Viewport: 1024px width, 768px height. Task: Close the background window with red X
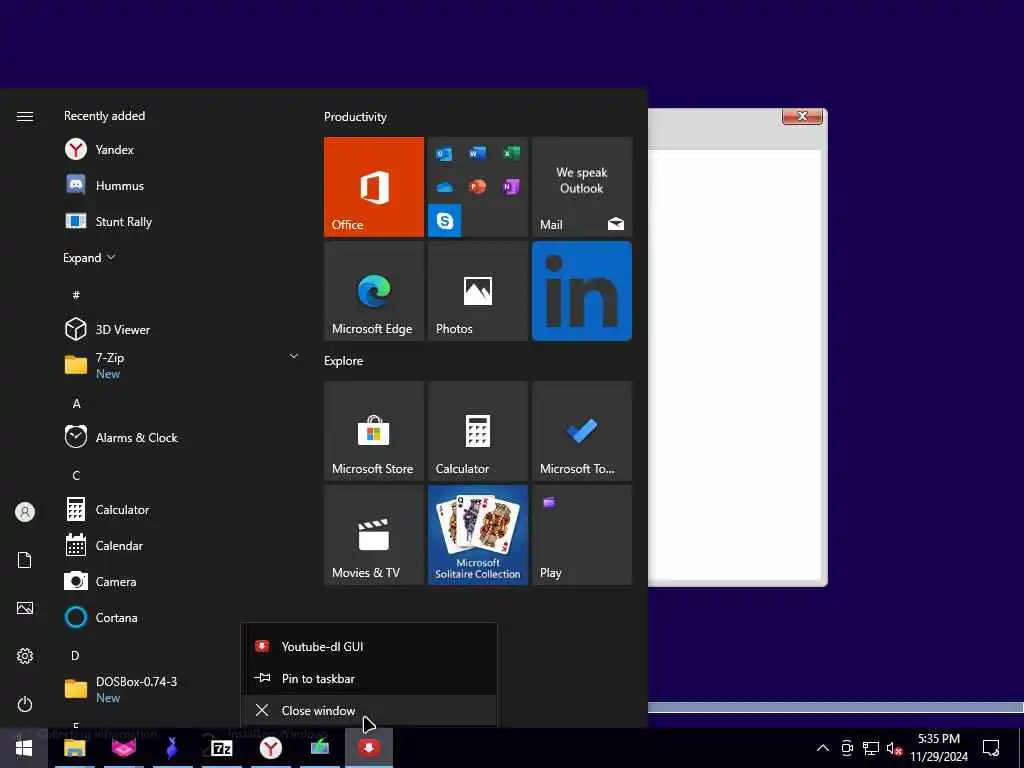coord(803,116)
